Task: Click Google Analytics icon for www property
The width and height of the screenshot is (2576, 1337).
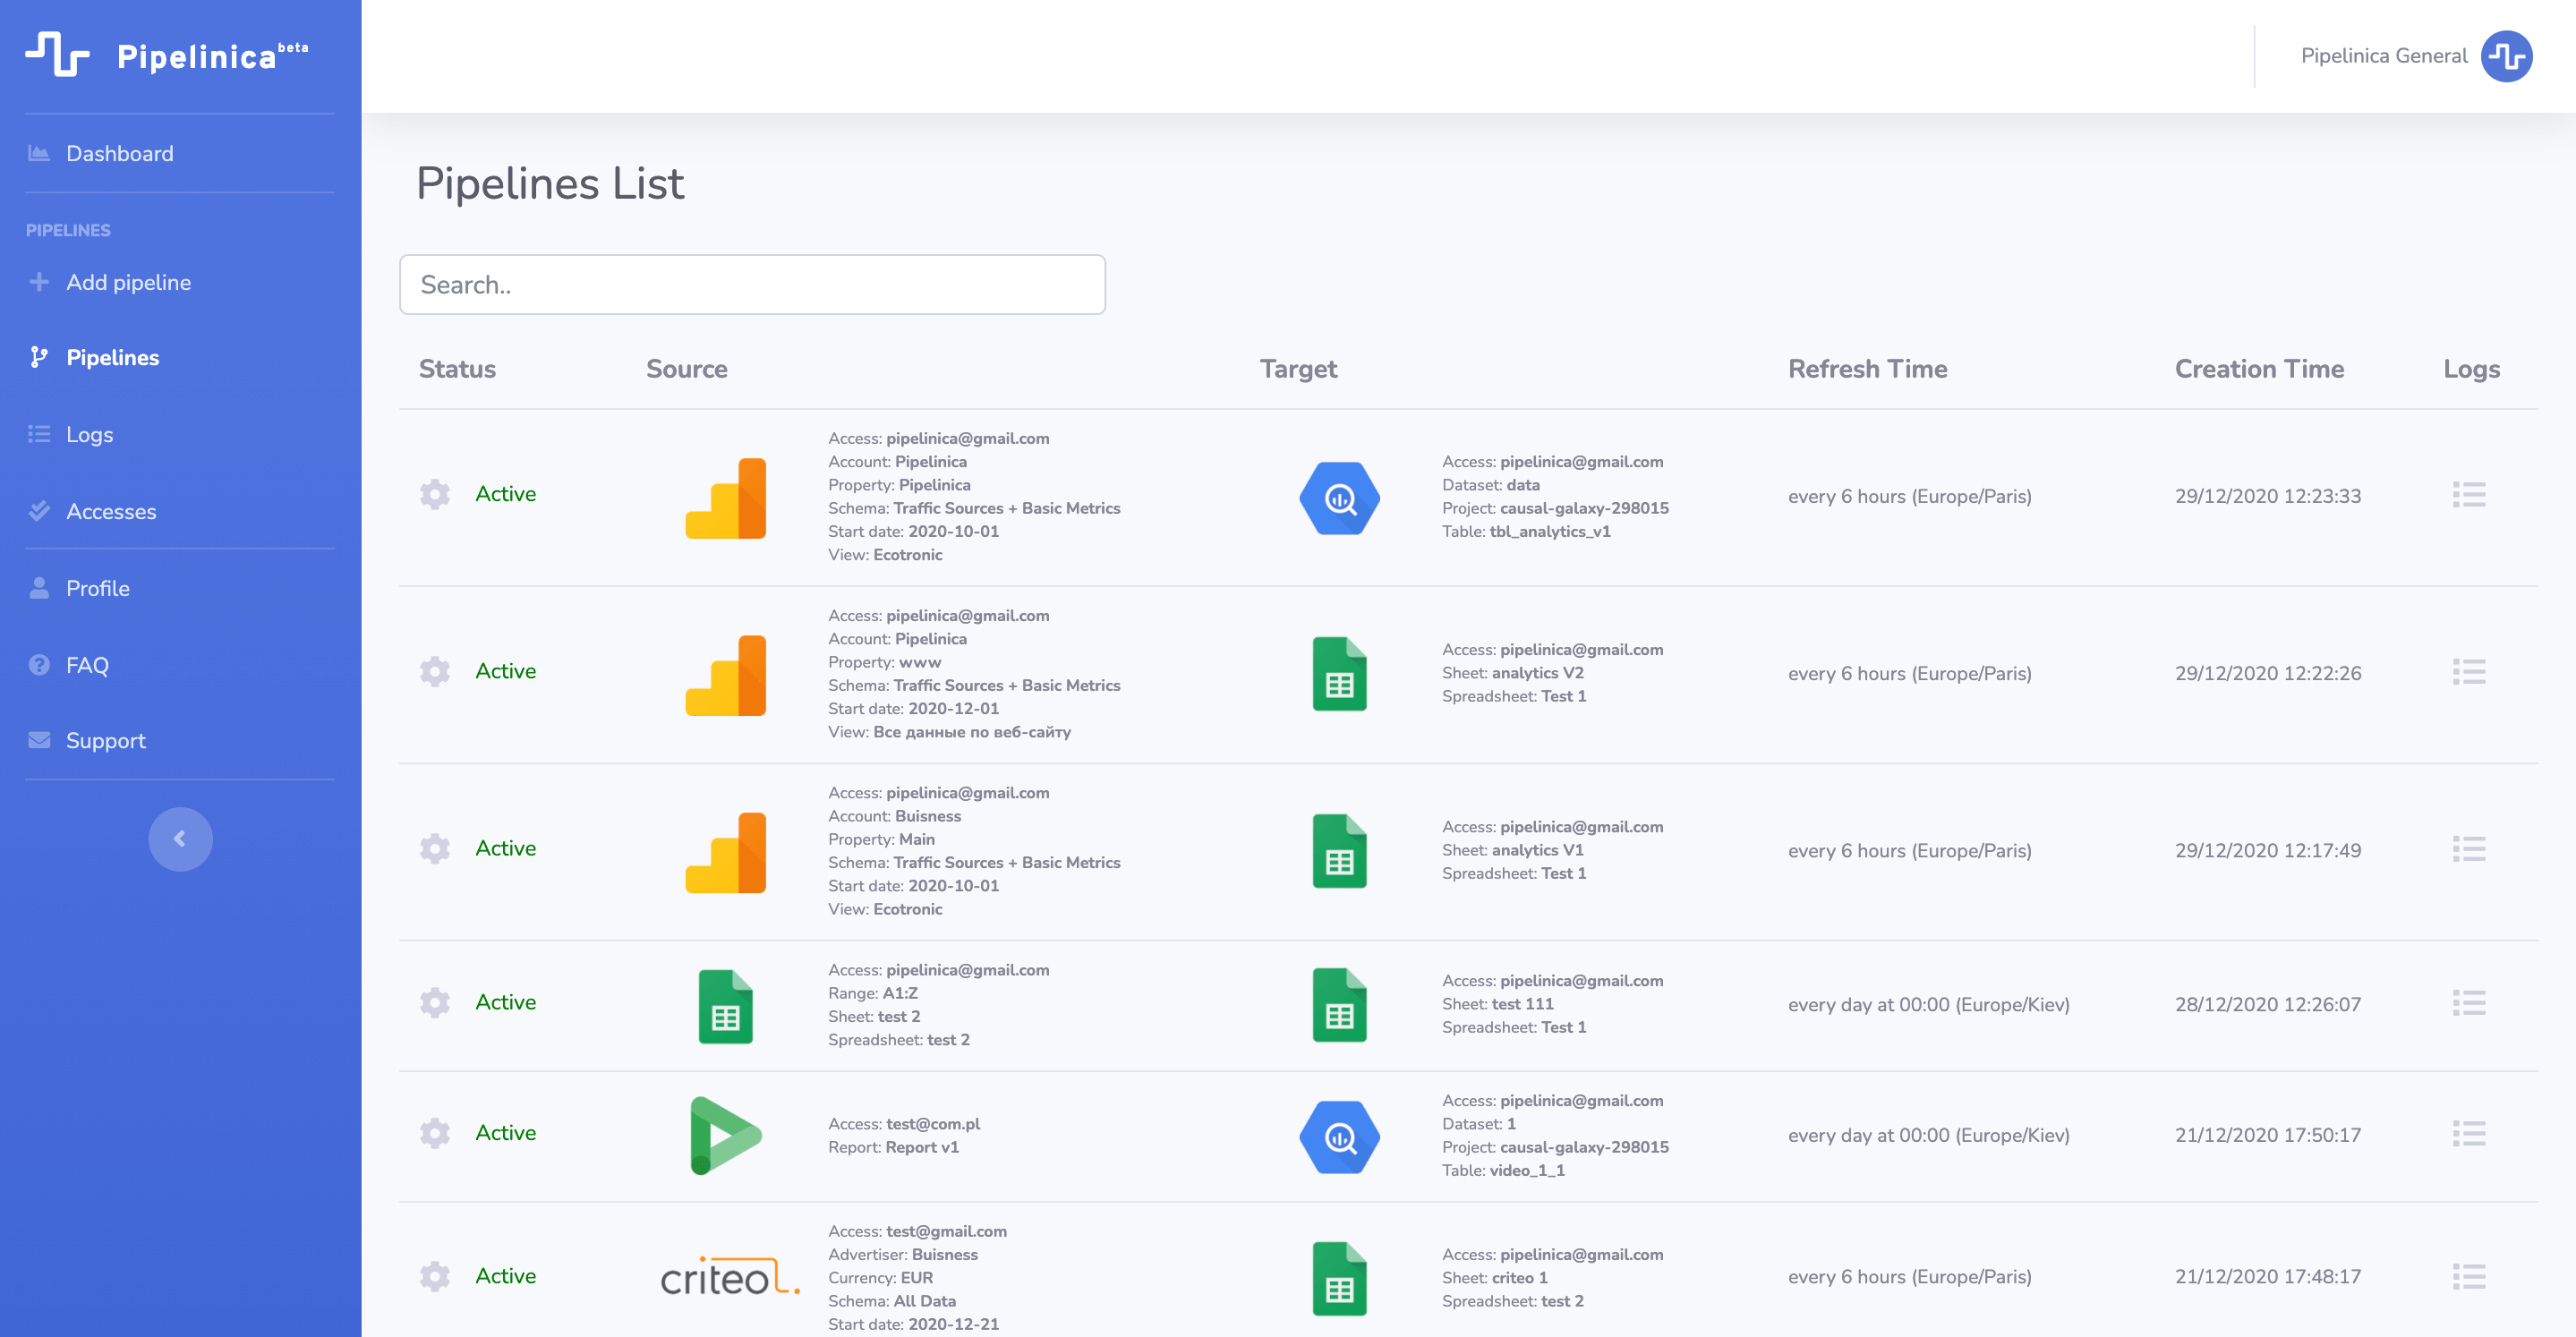Action: [x=725, y=675]
